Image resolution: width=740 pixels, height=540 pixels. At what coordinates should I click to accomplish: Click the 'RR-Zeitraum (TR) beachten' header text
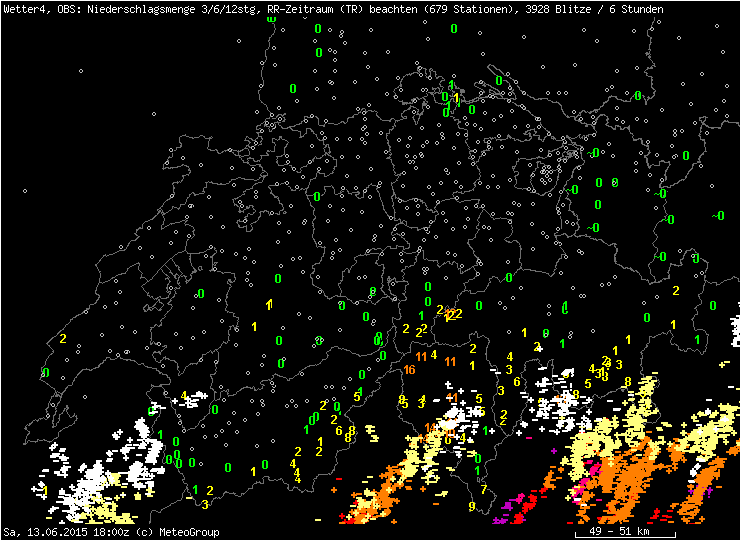342,9
